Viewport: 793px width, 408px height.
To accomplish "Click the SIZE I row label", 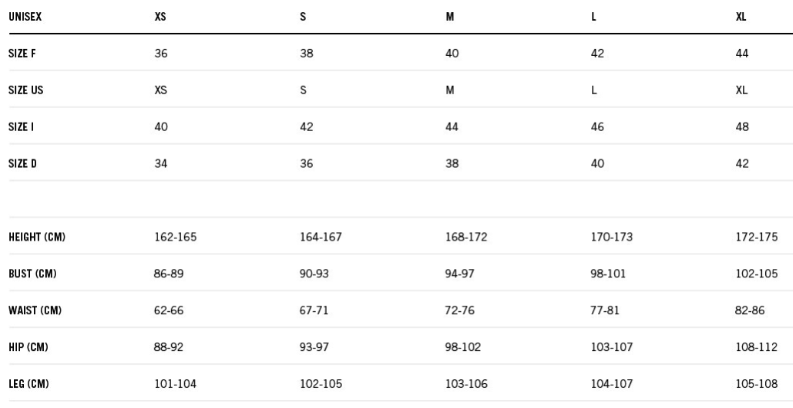I will (x=21, y=127).
